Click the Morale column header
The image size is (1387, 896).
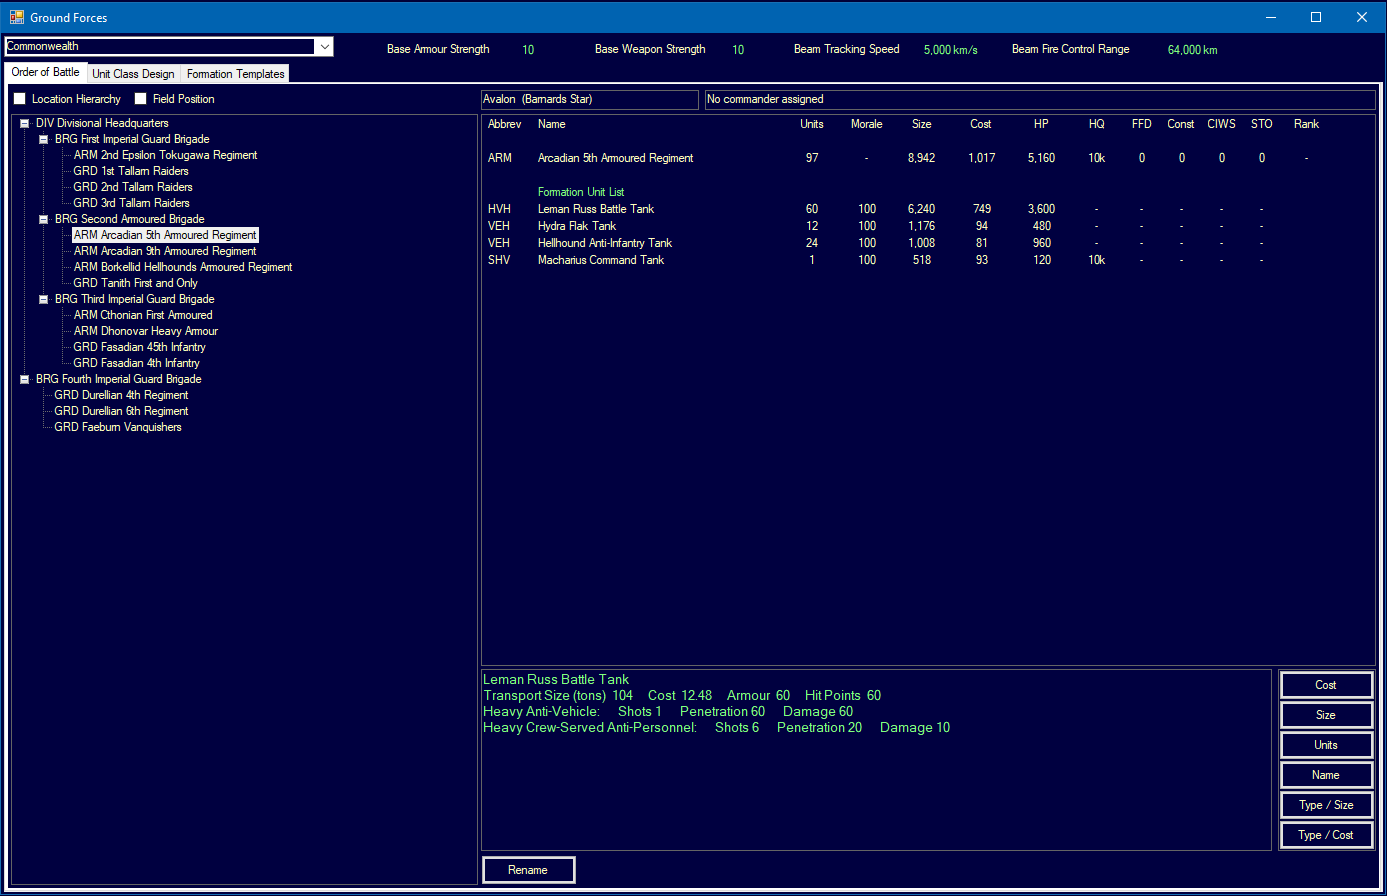pos(866,124)
